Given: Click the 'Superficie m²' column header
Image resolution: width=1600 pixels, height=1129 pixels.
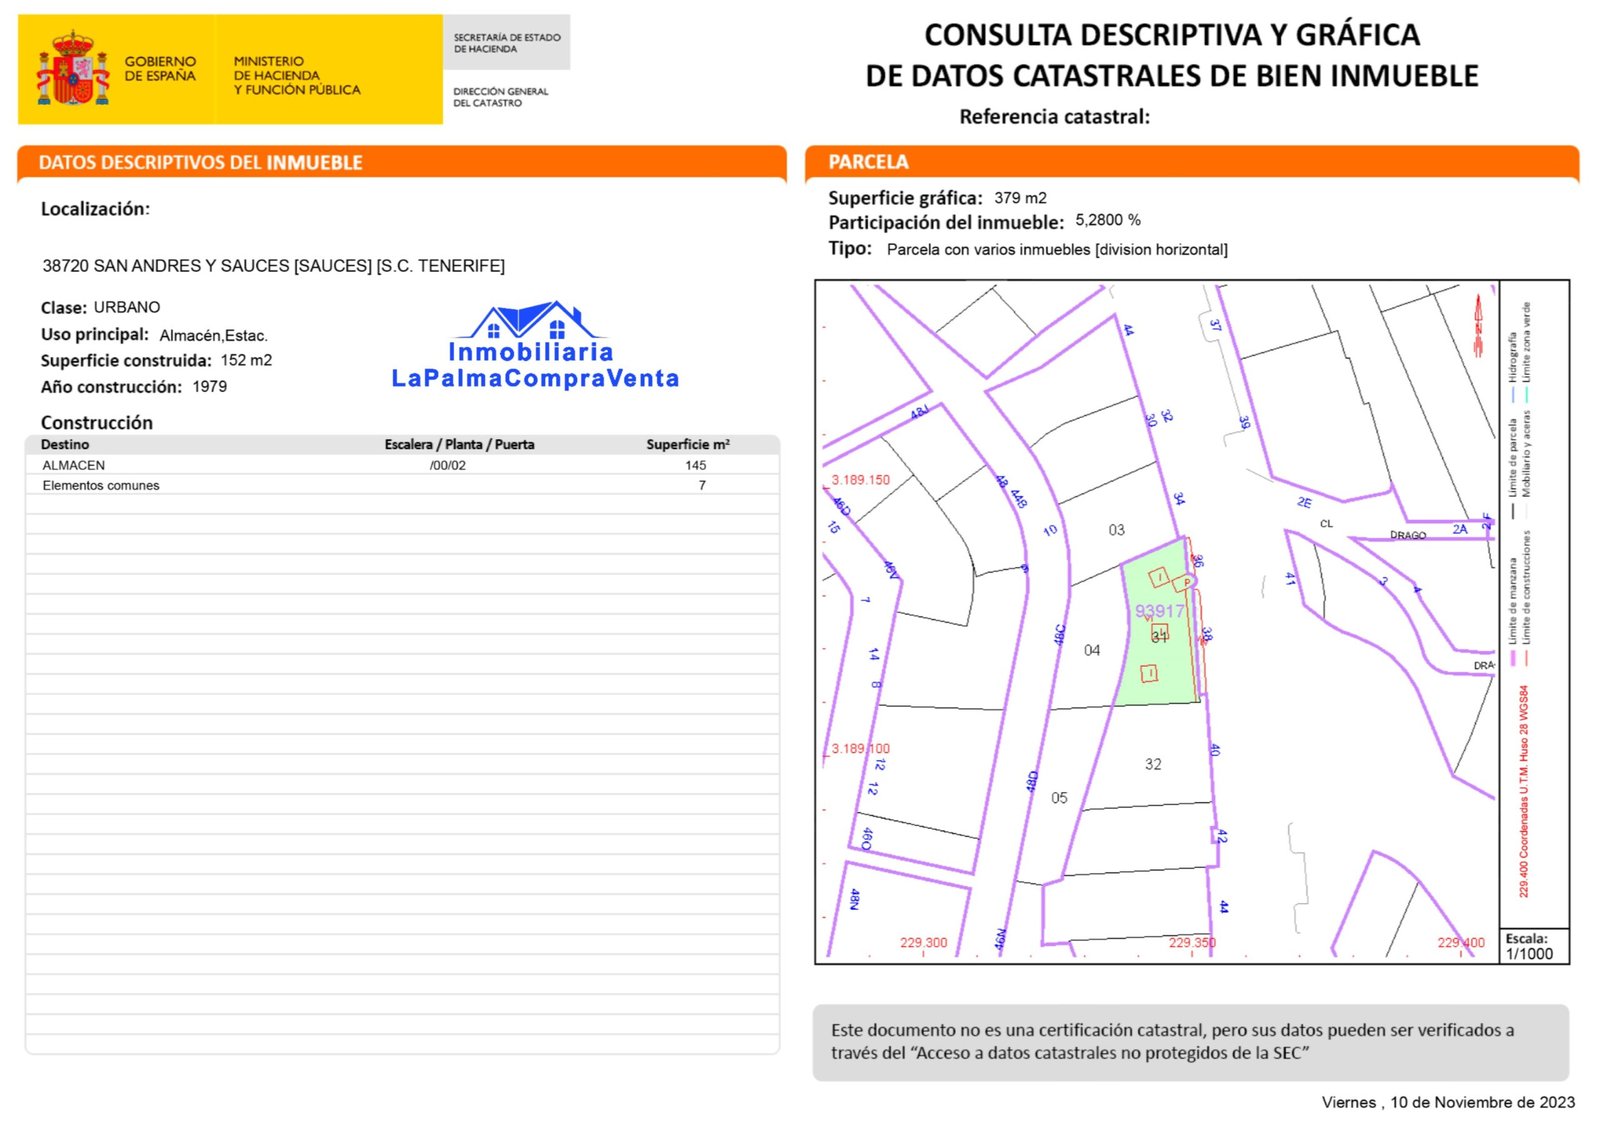Looking at the screenshot, I should [x=688, y=444].
